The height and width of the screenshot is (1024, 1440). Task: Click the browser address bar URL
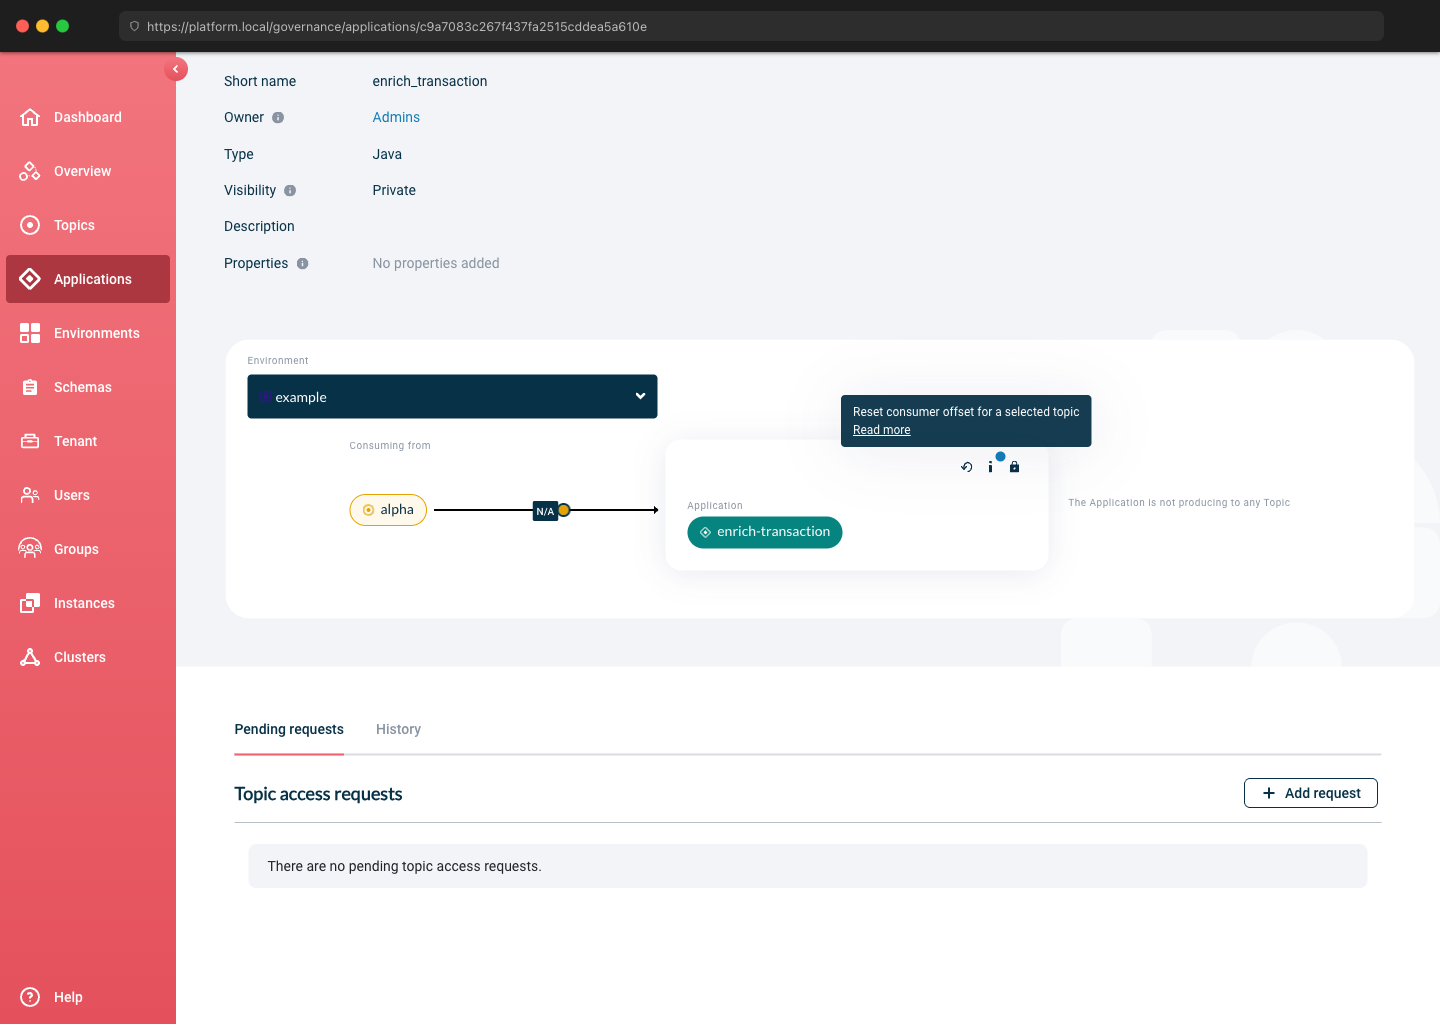click(397, 27)
